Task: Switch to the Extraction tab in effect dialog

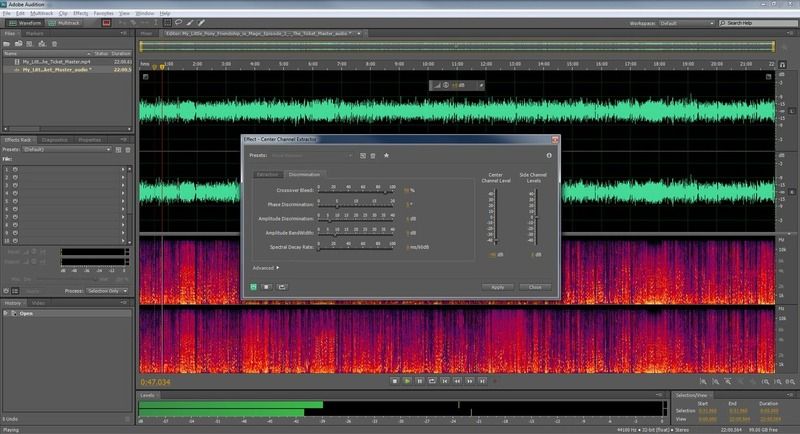Action: point(267,174)
